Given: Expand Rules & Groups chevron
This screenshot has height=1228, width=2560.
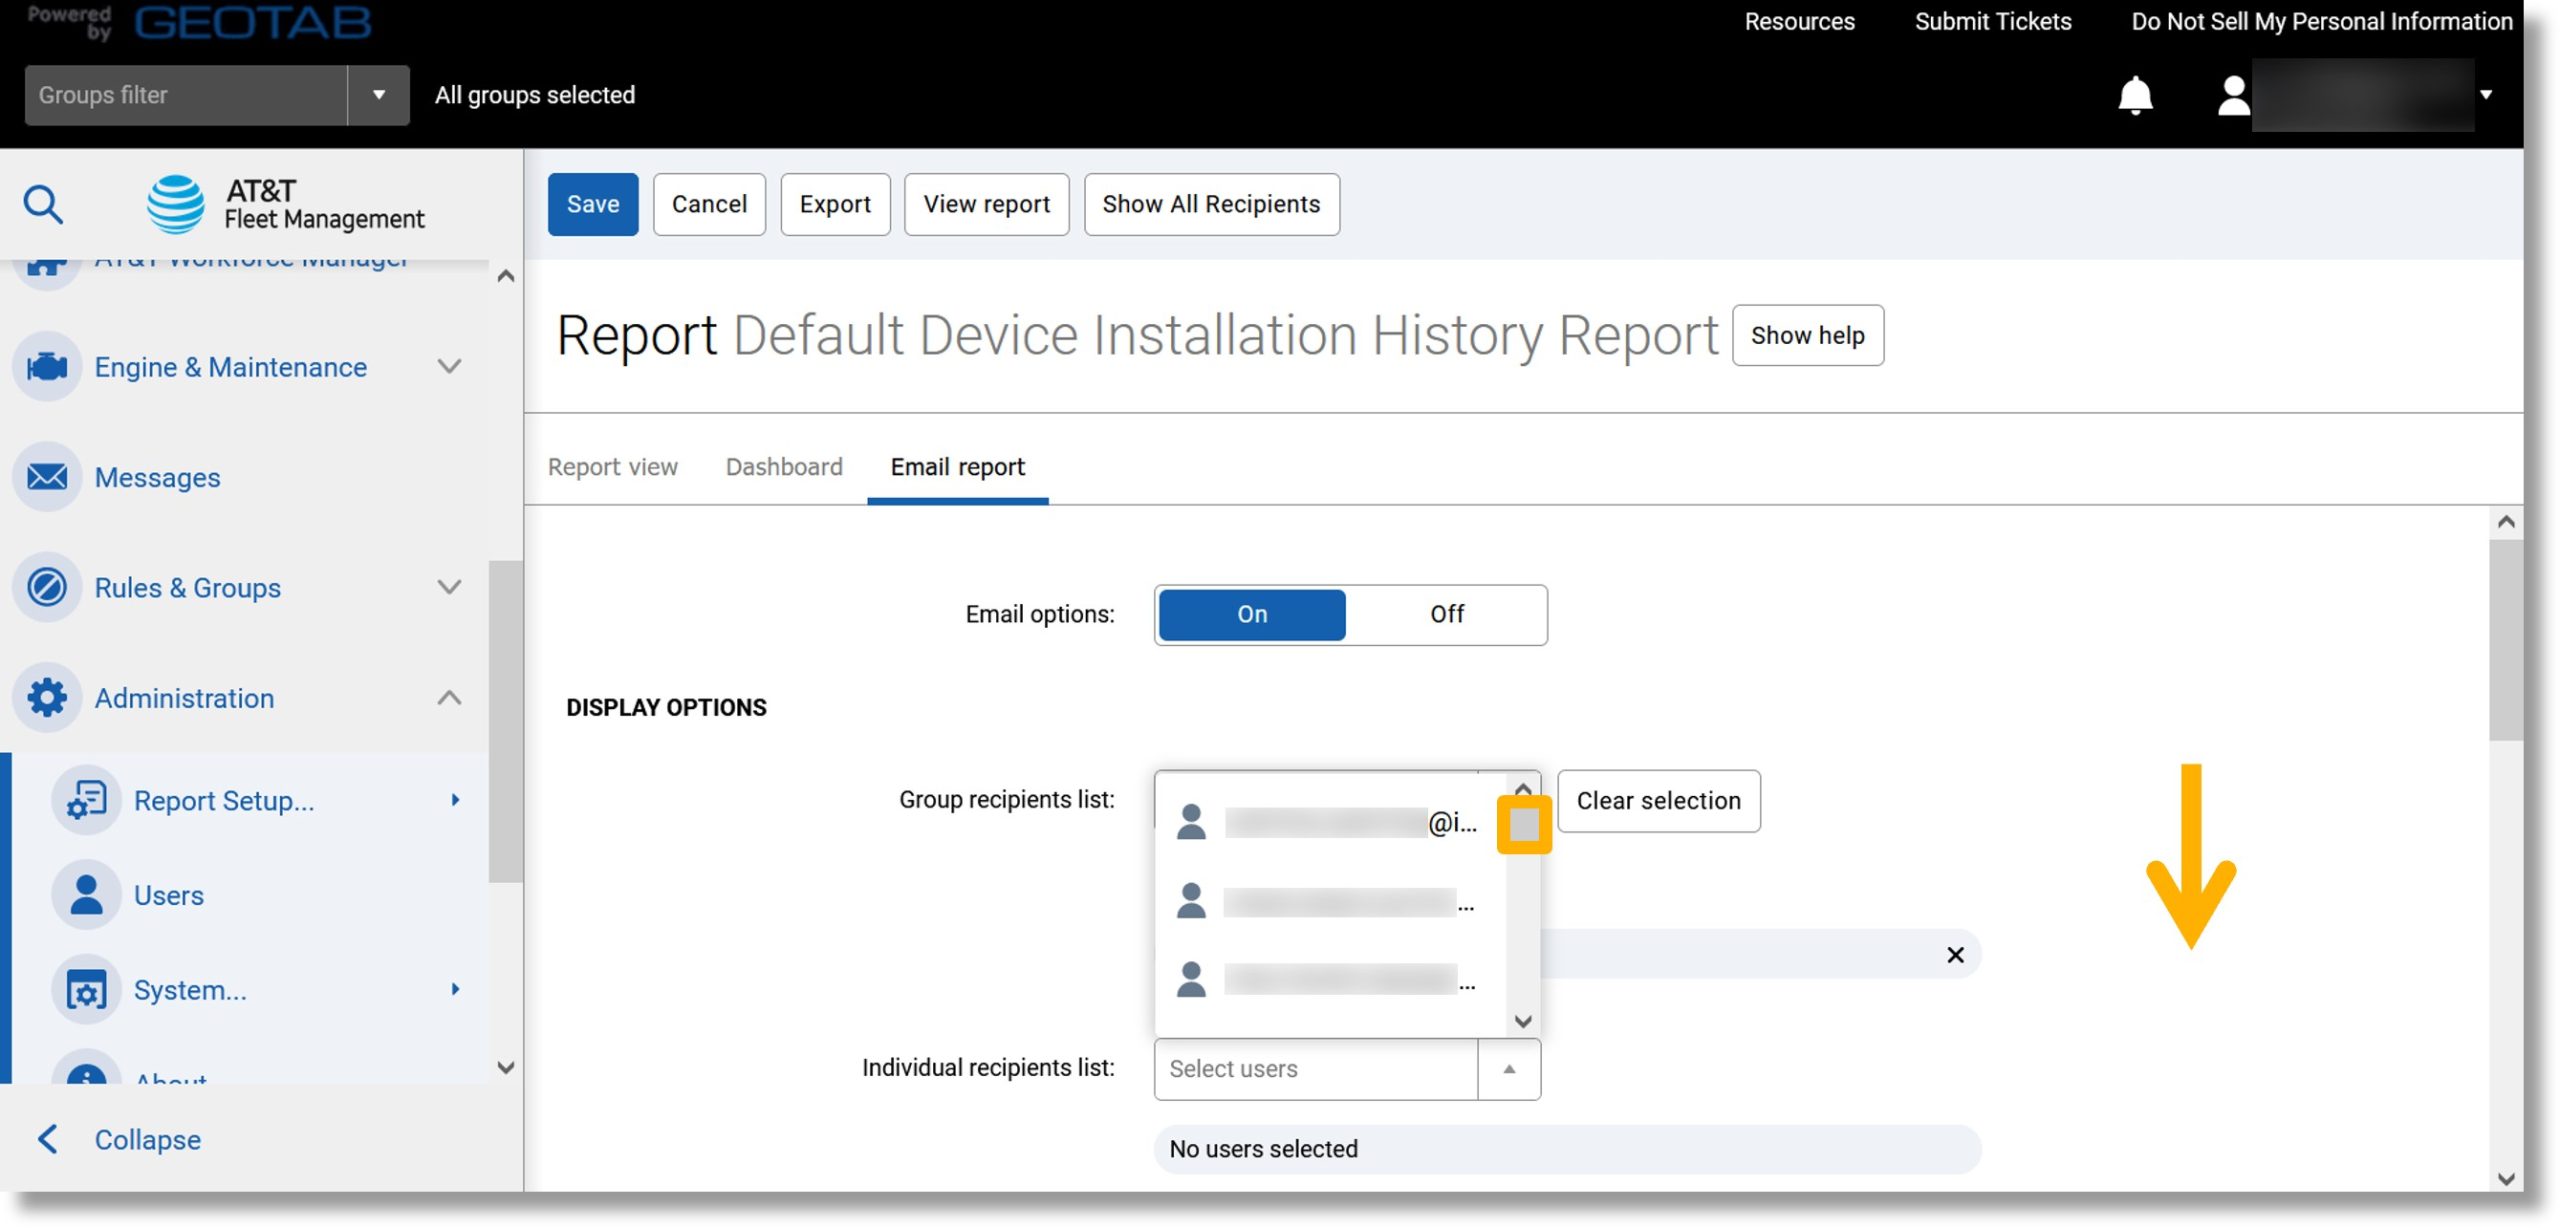Looking at the screenshot, I should click(x=450, y=587).
